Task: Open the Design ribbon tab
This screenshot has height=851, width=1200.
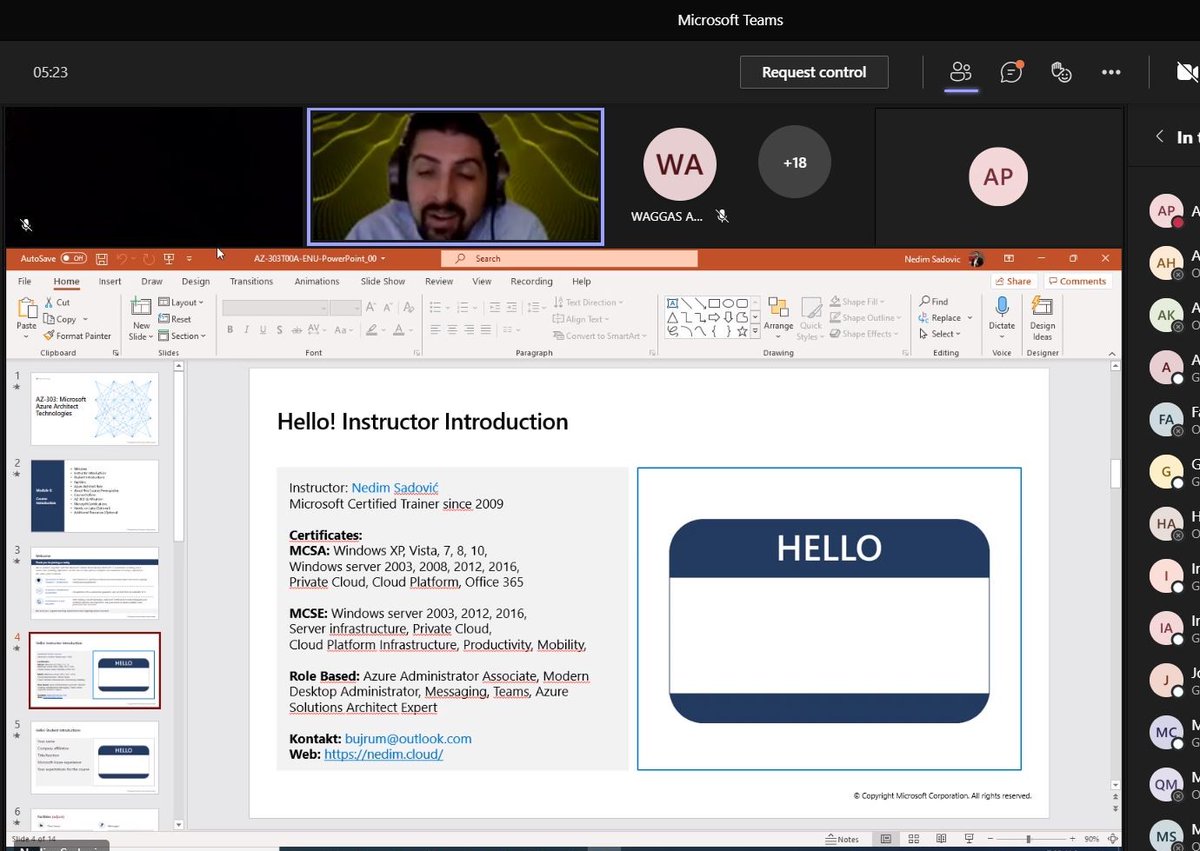Action: point(196,282)
